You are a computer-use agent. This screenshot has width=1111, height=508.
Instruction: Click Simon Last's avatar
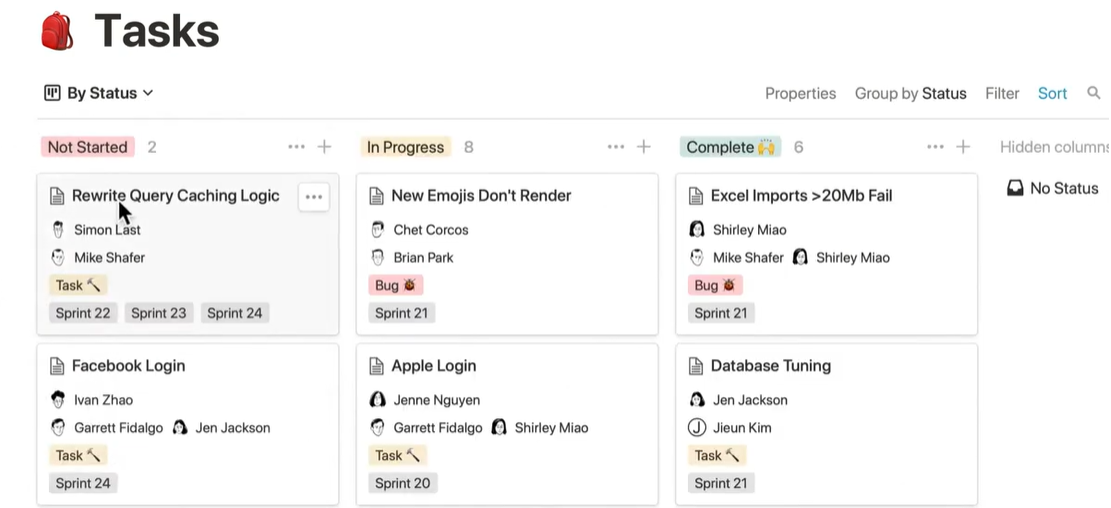pos(58,230)
